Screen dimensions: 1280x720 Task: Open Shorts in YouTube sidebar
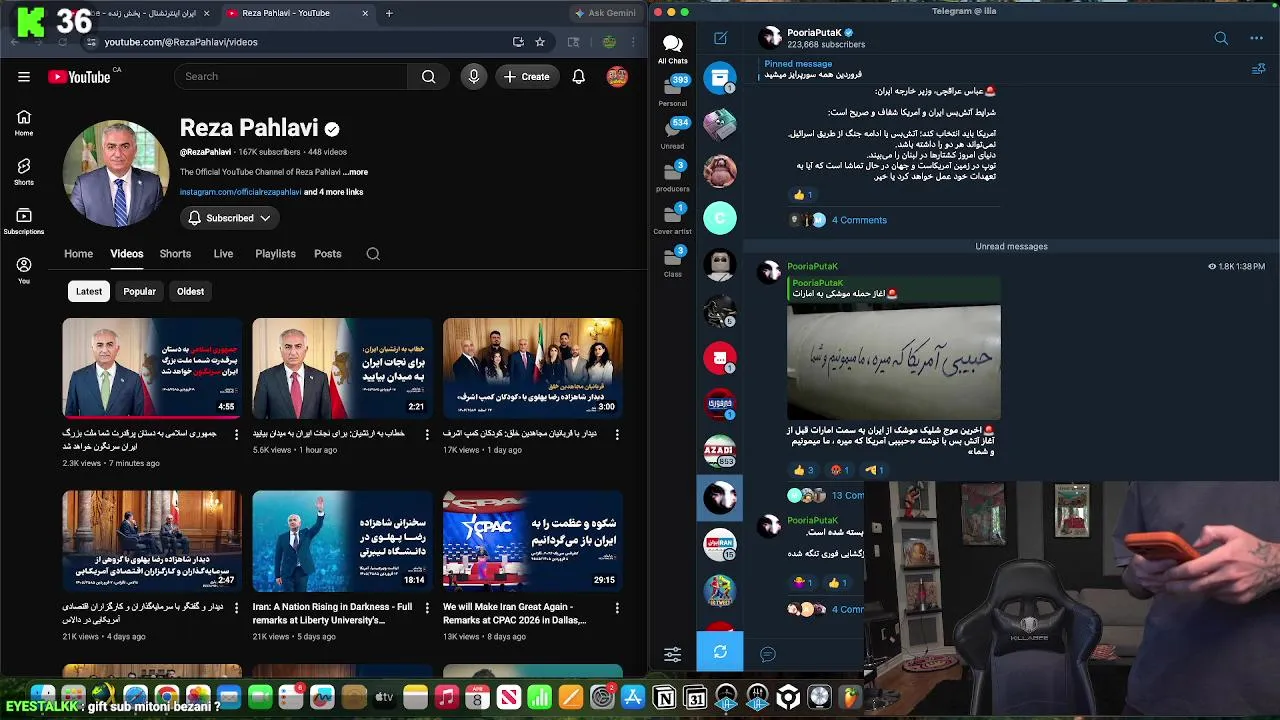(24, 172)
